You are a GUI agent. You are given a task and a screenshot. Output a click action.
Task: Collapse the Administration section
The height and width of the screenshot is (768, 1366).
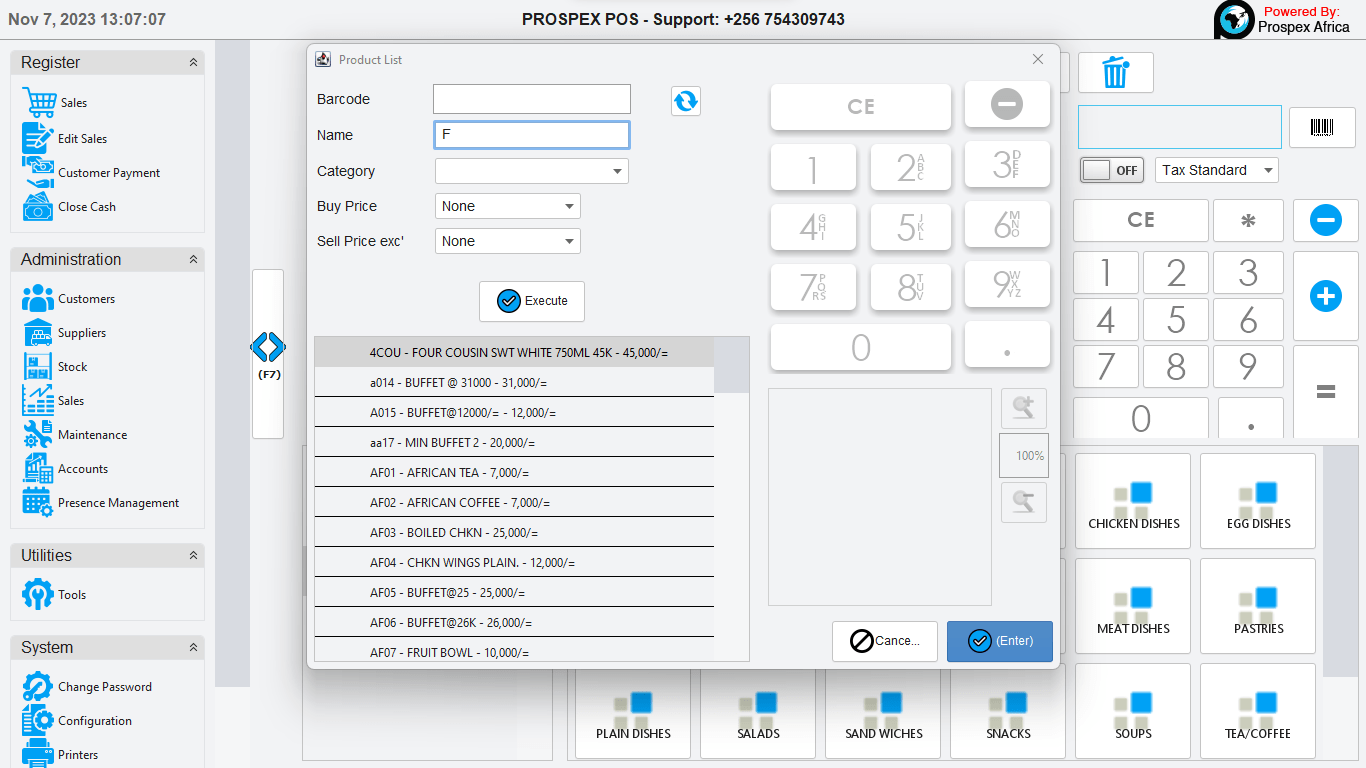[193, 260]
